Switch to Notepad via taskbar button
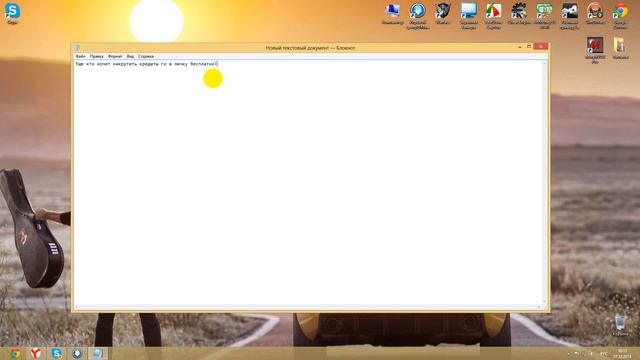The width and height of the screenshot is (640, 360). 98,353
